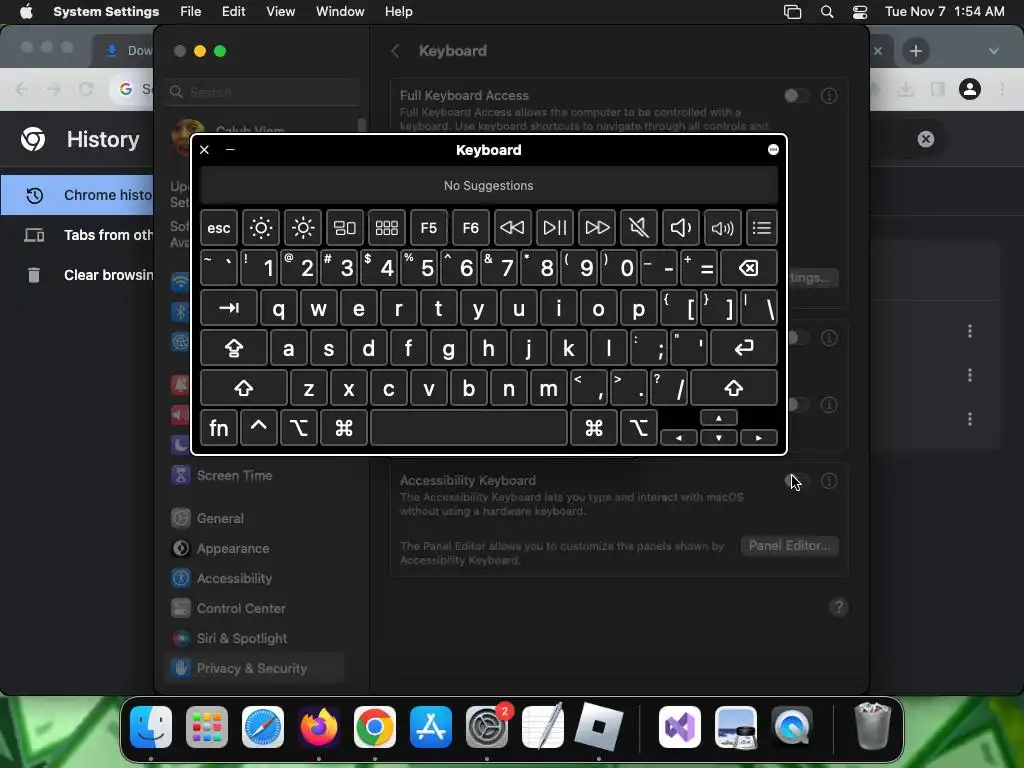Expand Chrome tab search chevron
Viewport: 1024px width, 768px height.
pos(994,51)
